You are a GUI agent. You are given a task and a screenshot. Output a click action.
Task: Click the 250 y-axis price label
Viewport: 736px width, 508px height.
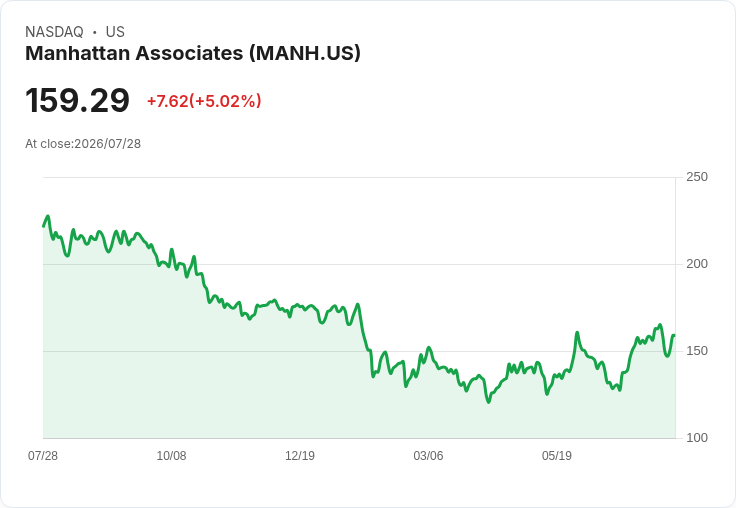tap(697, 177)
